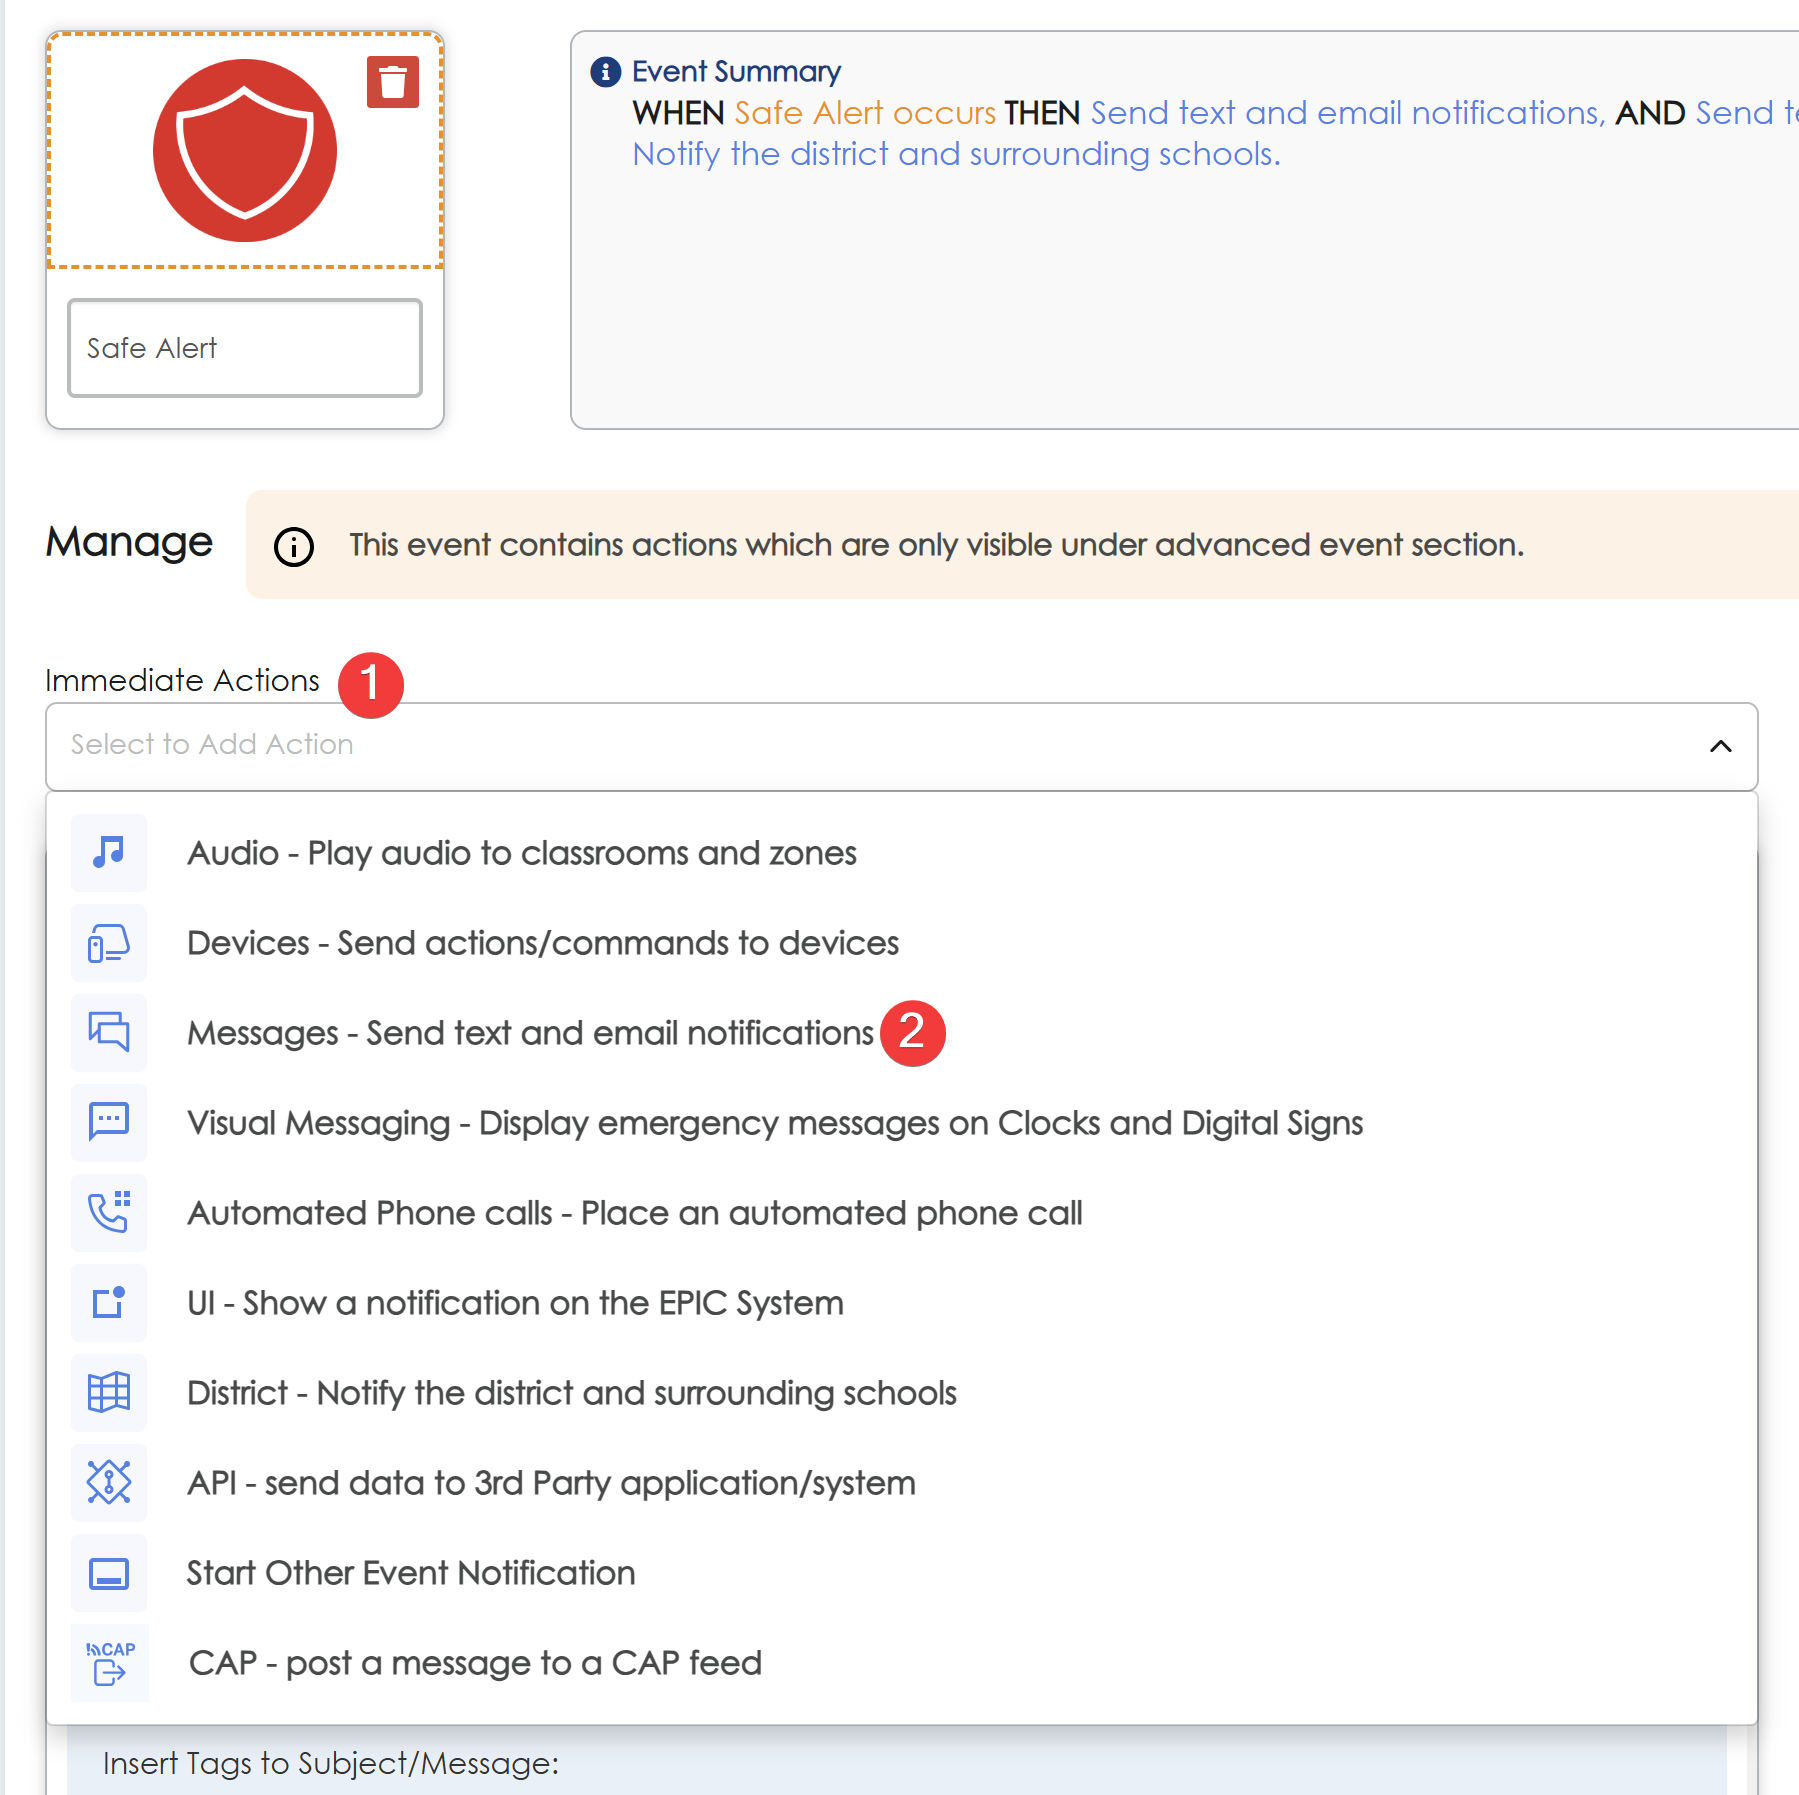The image size is (1799, 1795).
Task: Click the API integration icon
Action: 109,1482
